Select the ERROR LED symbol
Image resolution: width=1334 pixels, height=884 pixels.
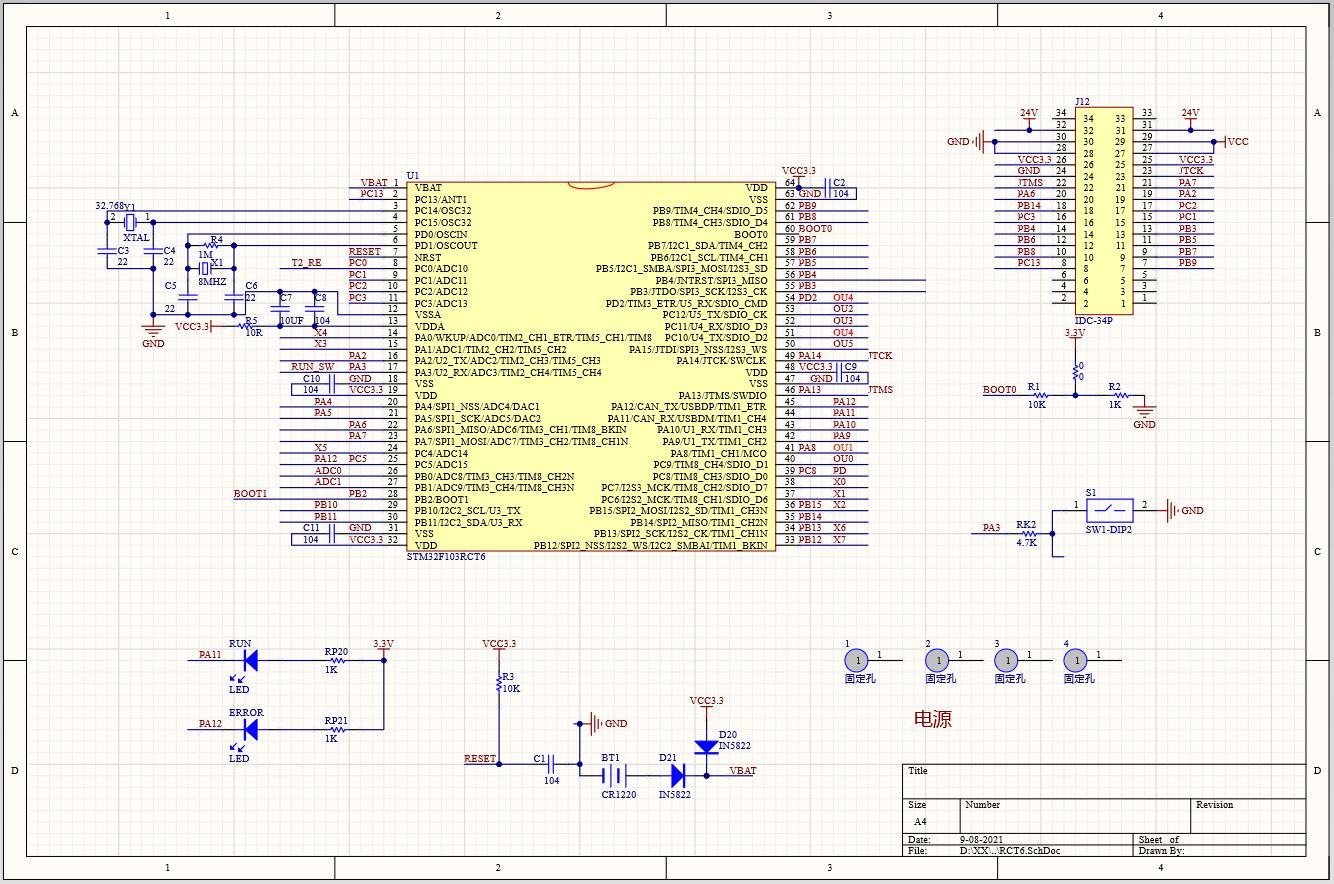[250, 730]
